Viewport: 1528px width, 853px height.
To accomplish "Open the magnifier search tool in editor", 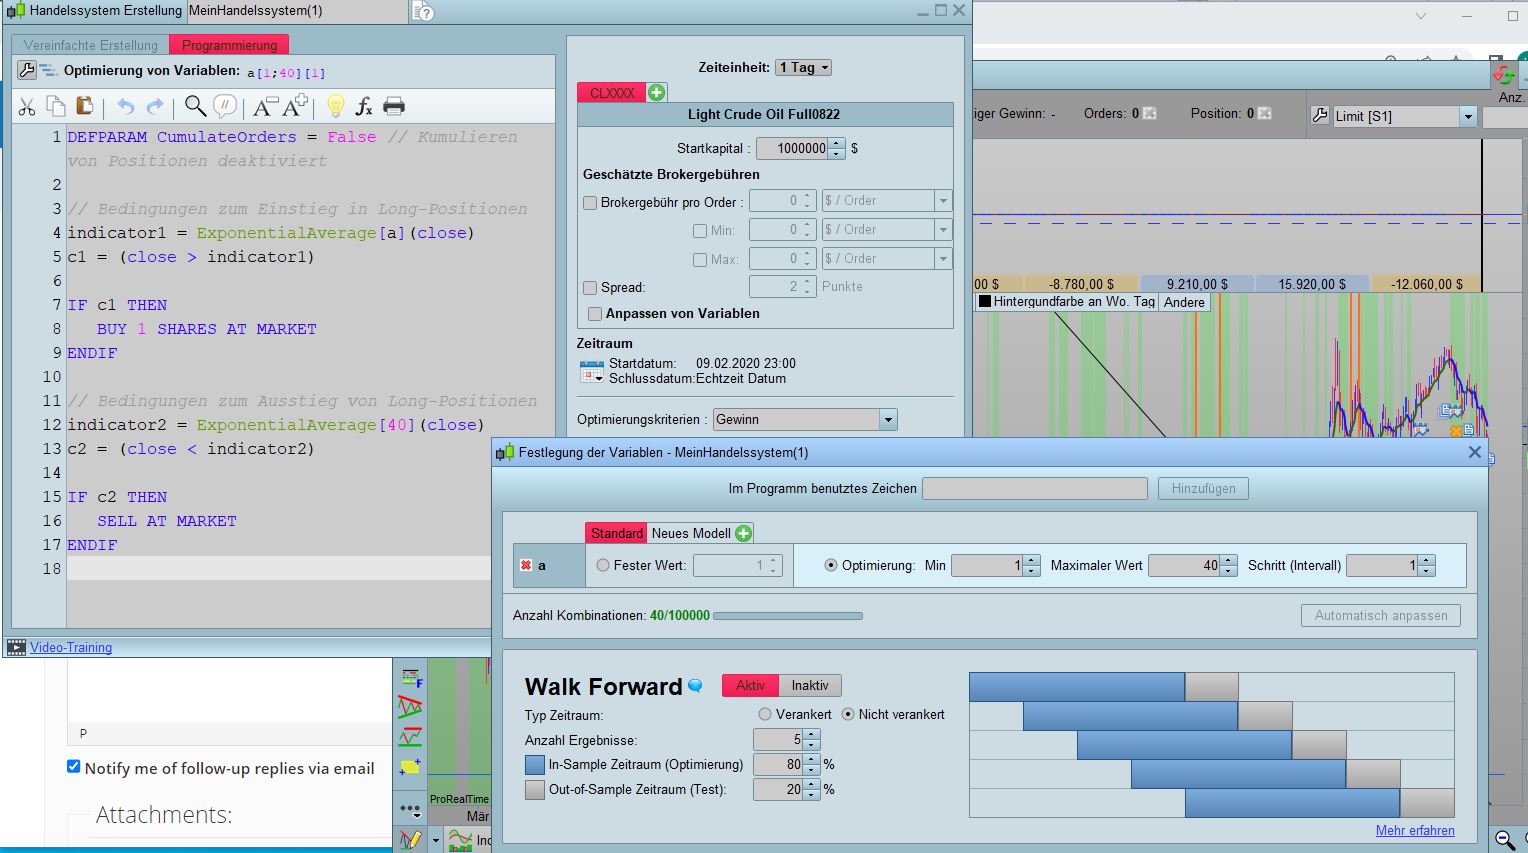I will (196, 106).
